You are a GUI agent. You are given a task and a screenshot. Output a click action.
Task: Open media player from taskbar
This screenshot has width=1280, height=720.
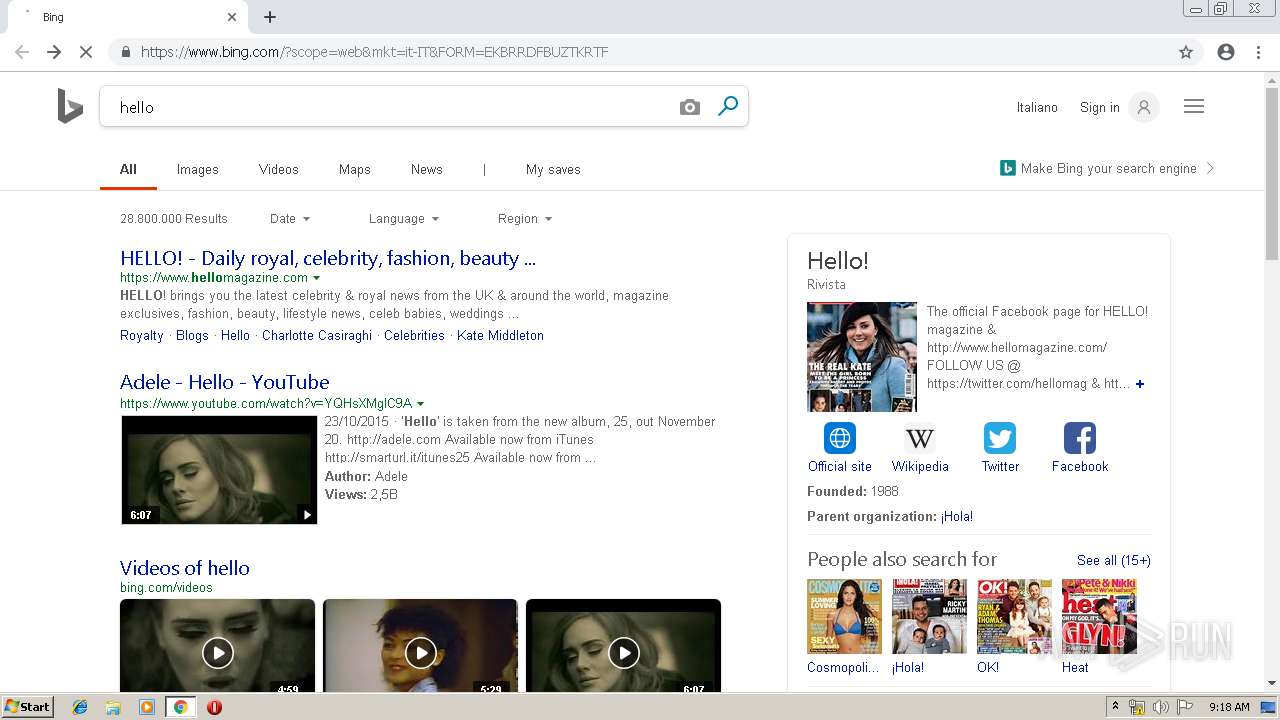point(147,707)
